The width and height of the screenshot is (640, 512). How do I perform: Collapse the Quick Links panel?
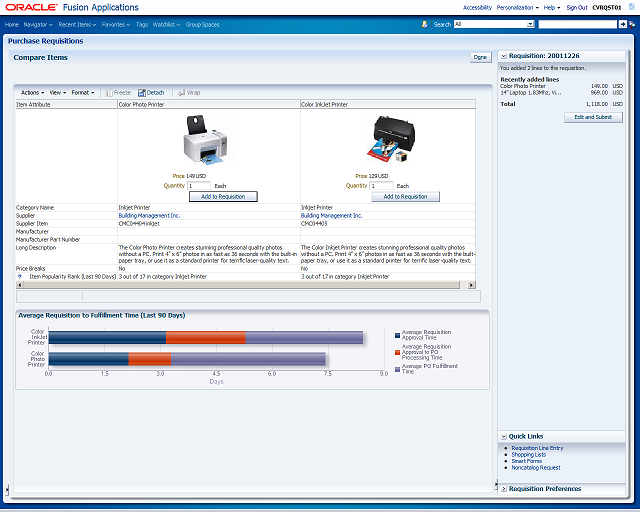504,436
